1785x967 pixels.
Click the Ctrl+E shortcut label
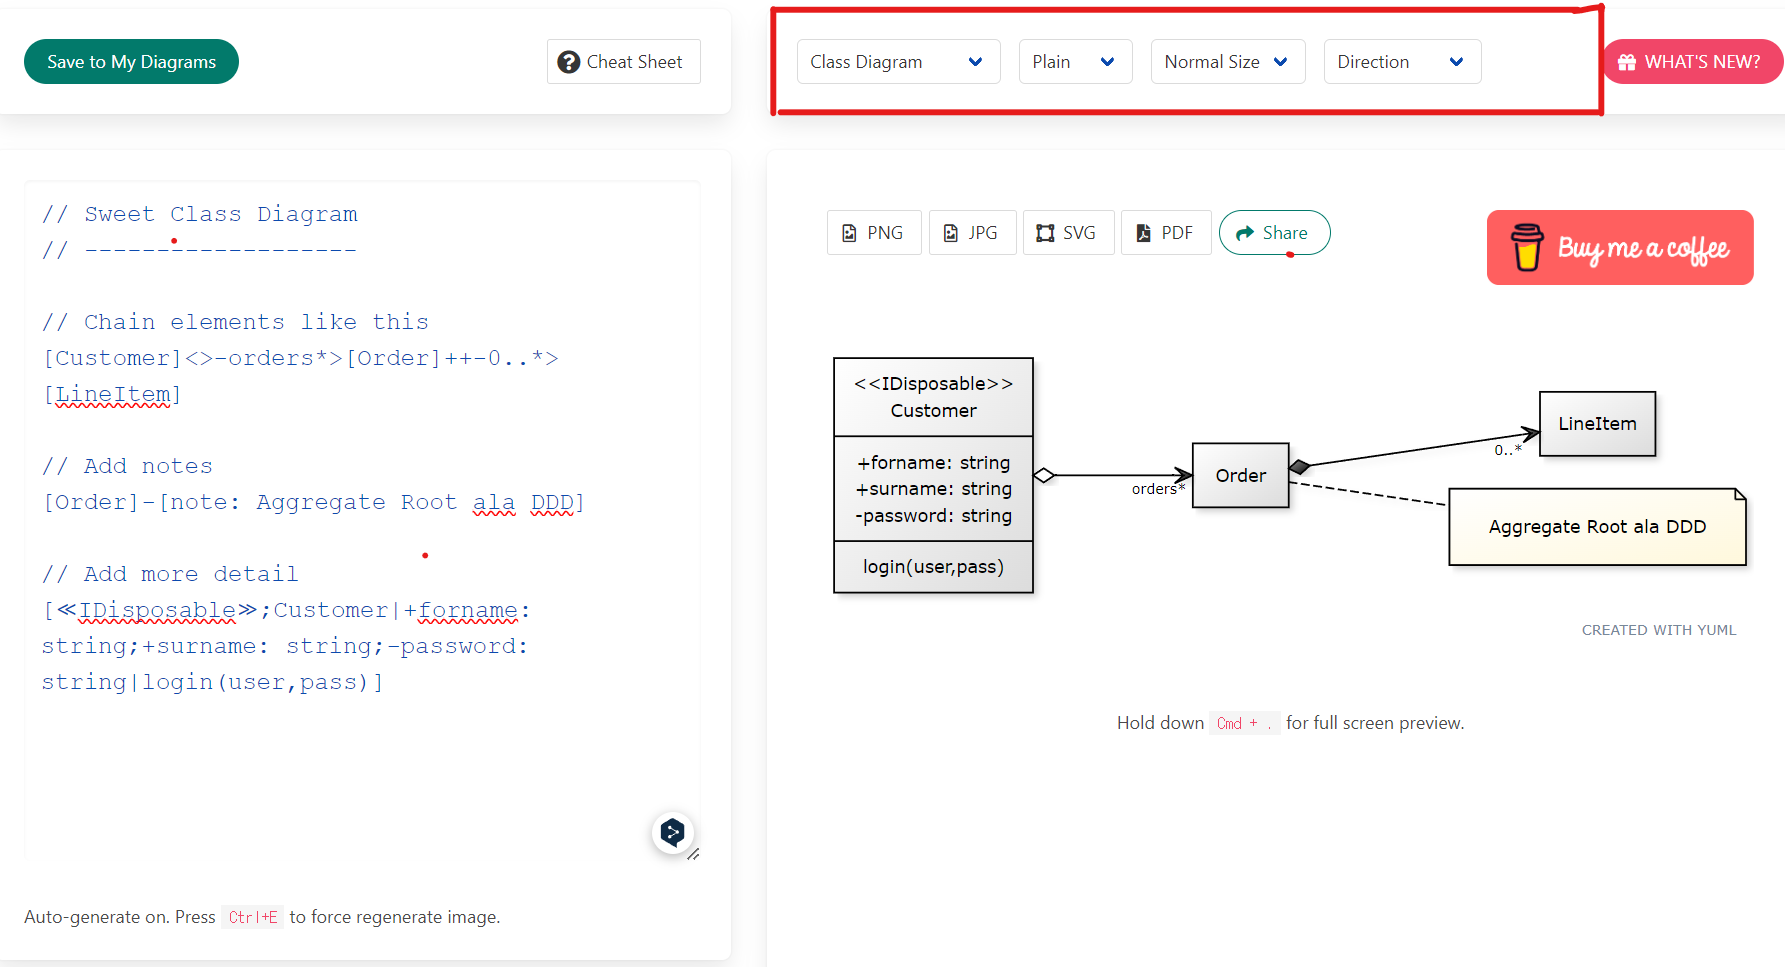[253, 917]
